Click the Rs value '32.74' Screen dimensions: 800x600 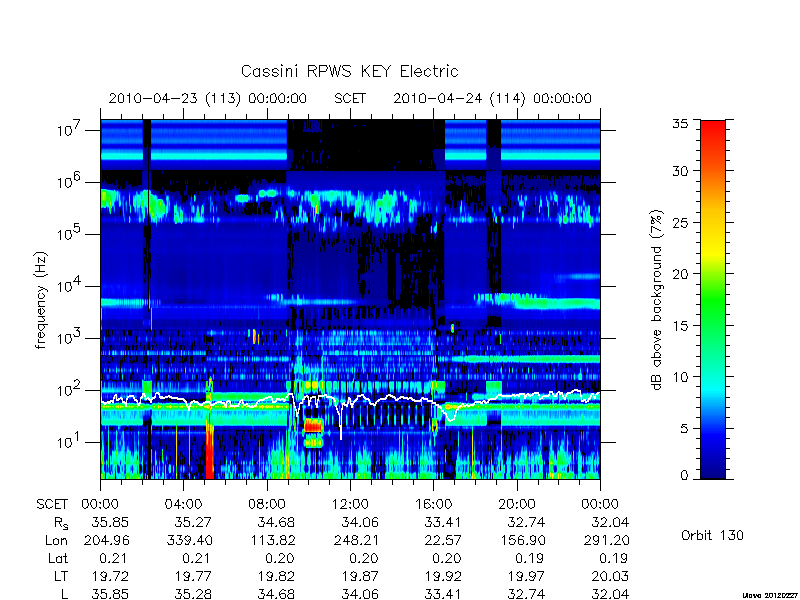pos(526,523)
